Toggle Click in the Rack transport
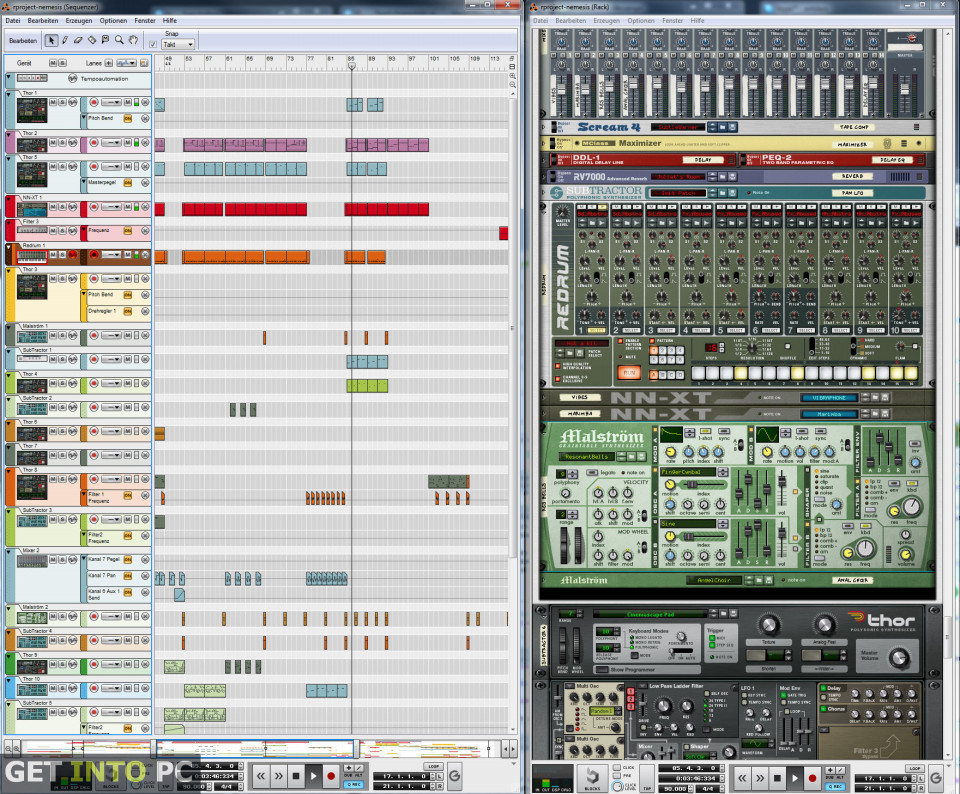This screenshot has width=960, height=794. (x=617, y=767)
